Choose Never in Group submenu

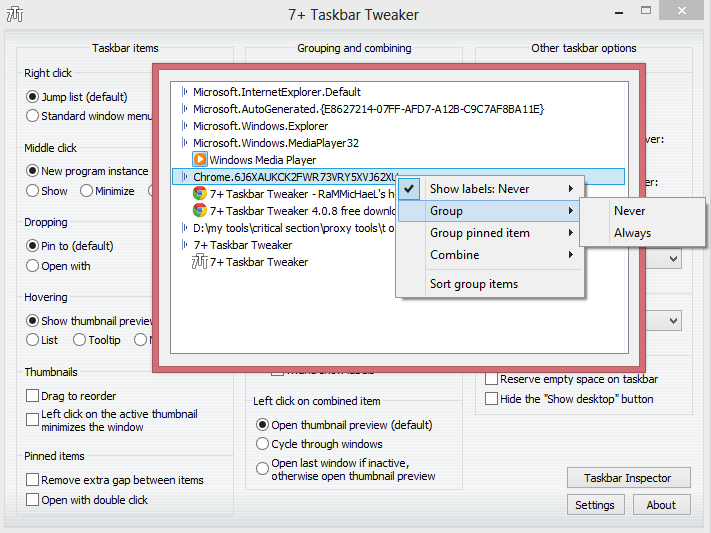(643, 211)
